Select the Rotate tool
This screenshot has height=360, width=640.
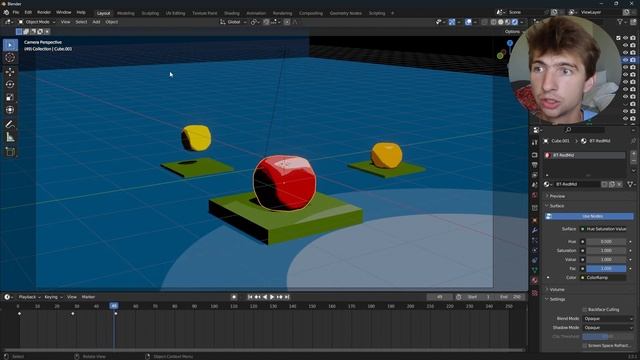[10, 84]
